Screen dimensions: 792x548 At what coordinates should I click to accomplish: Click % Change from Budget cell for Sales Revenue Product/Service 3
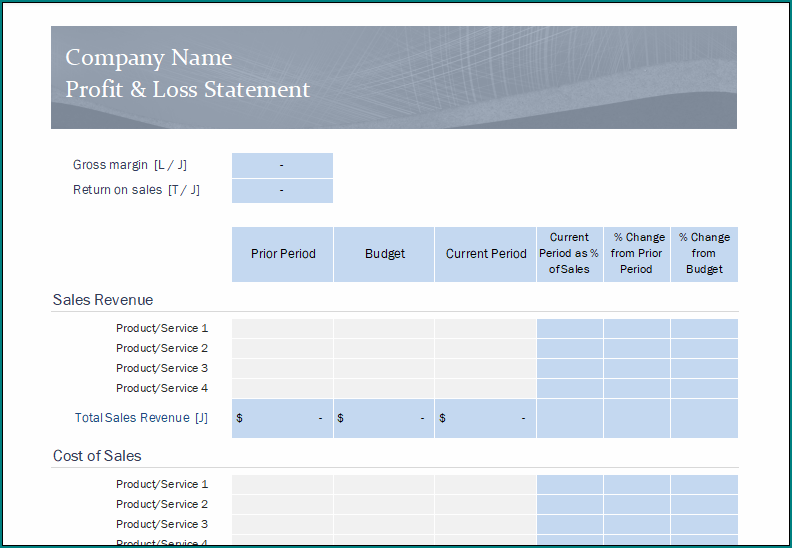(705, 368)
